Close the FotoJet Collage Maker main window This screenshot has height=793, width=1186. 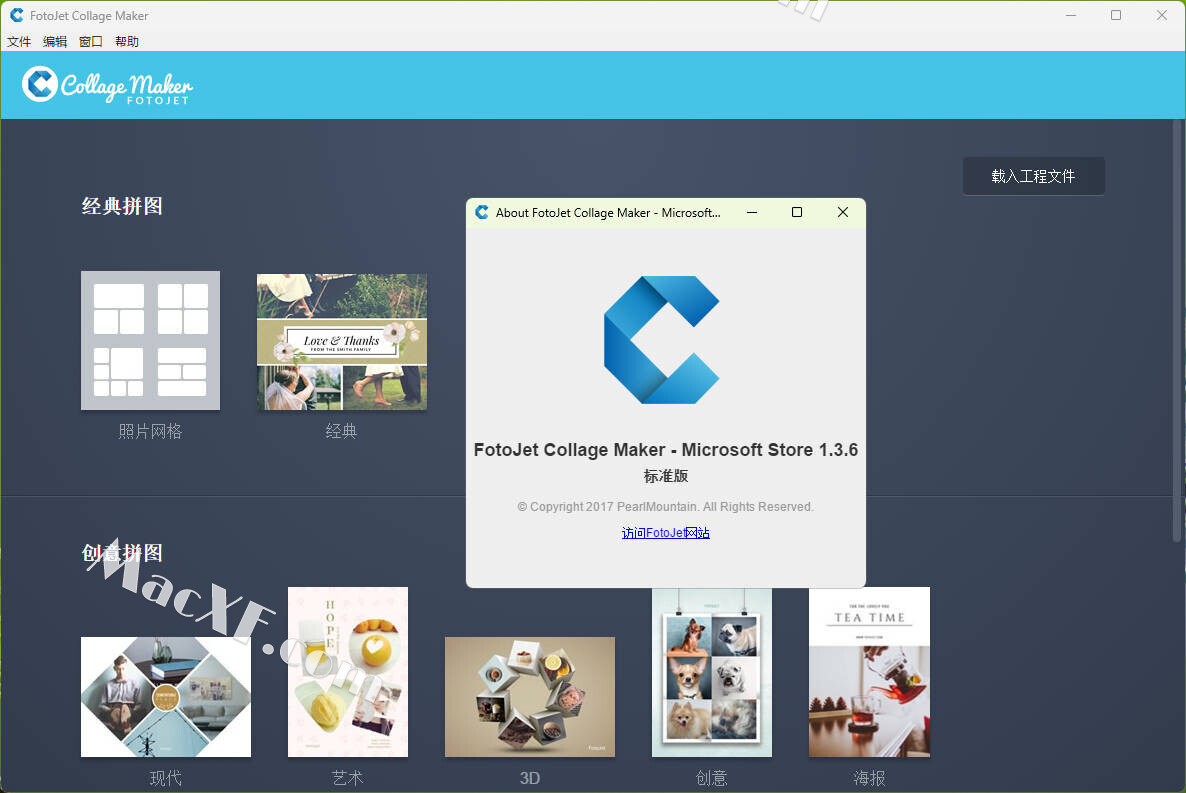point(1162,15)
